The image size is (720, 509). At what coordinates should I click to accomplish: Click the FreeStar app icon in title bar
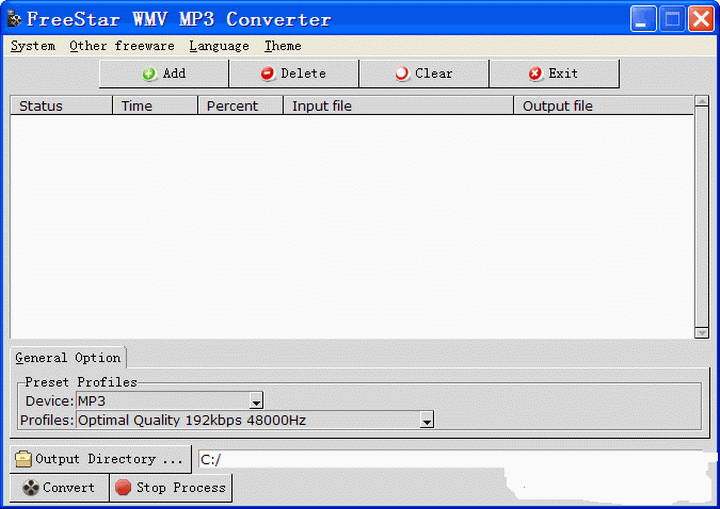click(x=15, y=19)
